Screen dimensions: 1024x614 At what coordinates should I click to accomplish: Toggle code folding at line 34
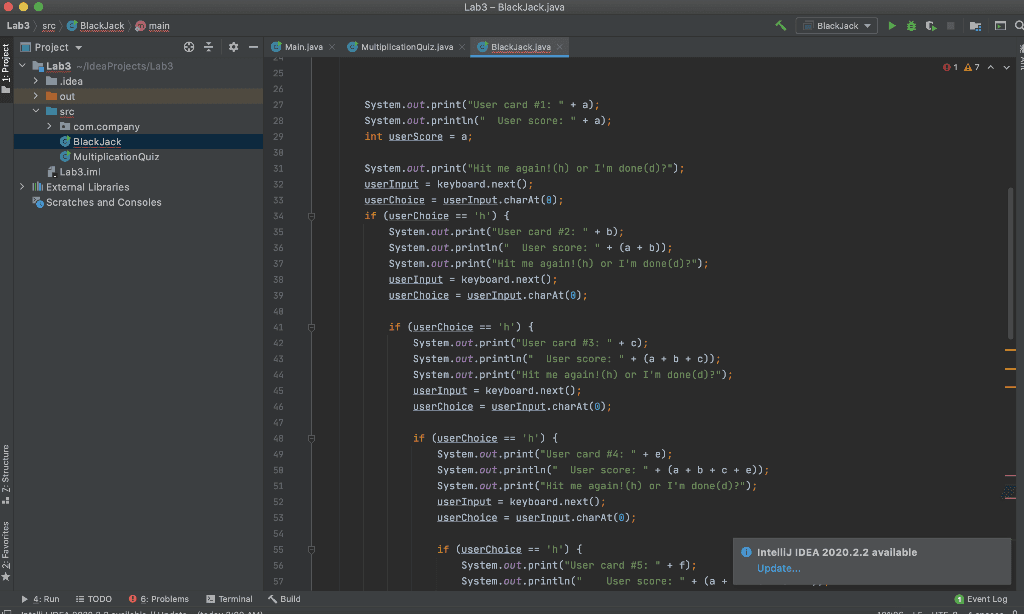coord(312,216)
